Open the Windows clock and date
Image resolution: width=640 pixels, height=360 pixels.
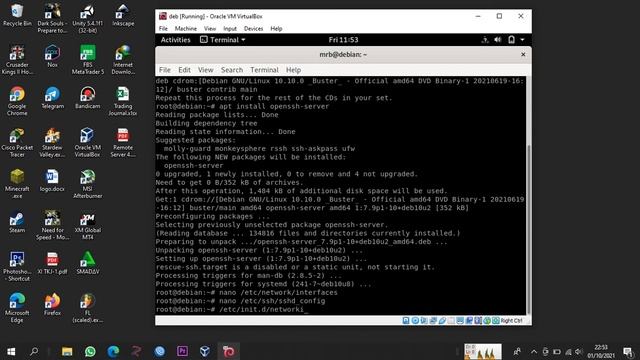(601, 351)
